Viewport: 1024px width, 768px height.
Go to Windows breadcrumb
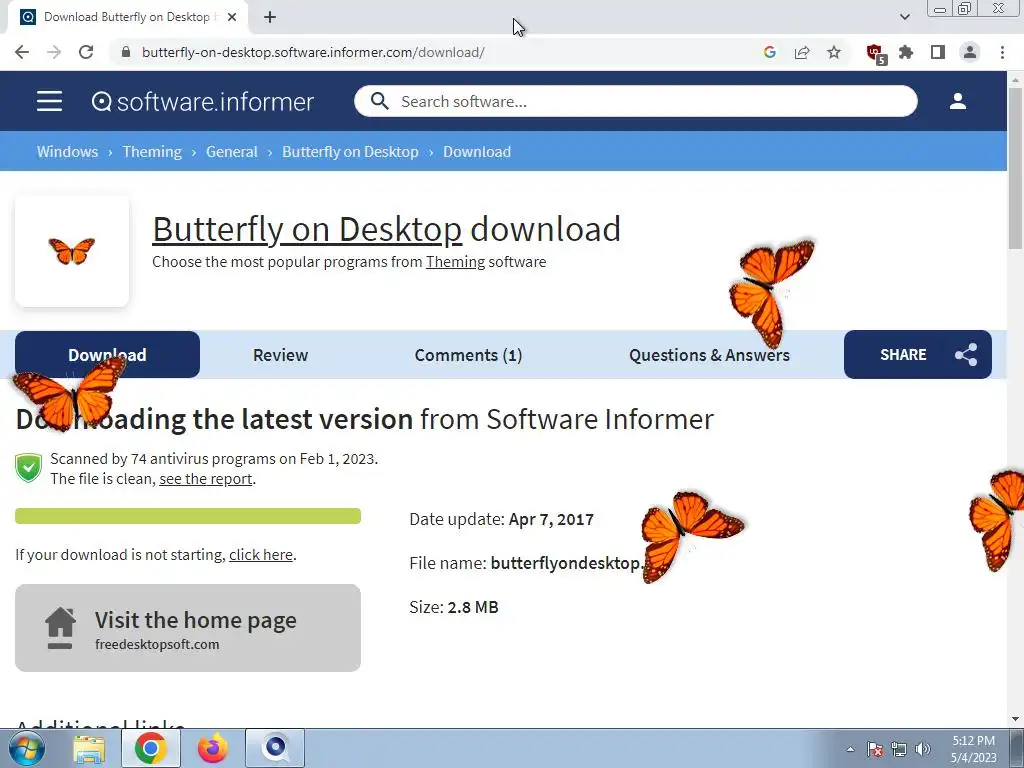(x=67, y=152)
